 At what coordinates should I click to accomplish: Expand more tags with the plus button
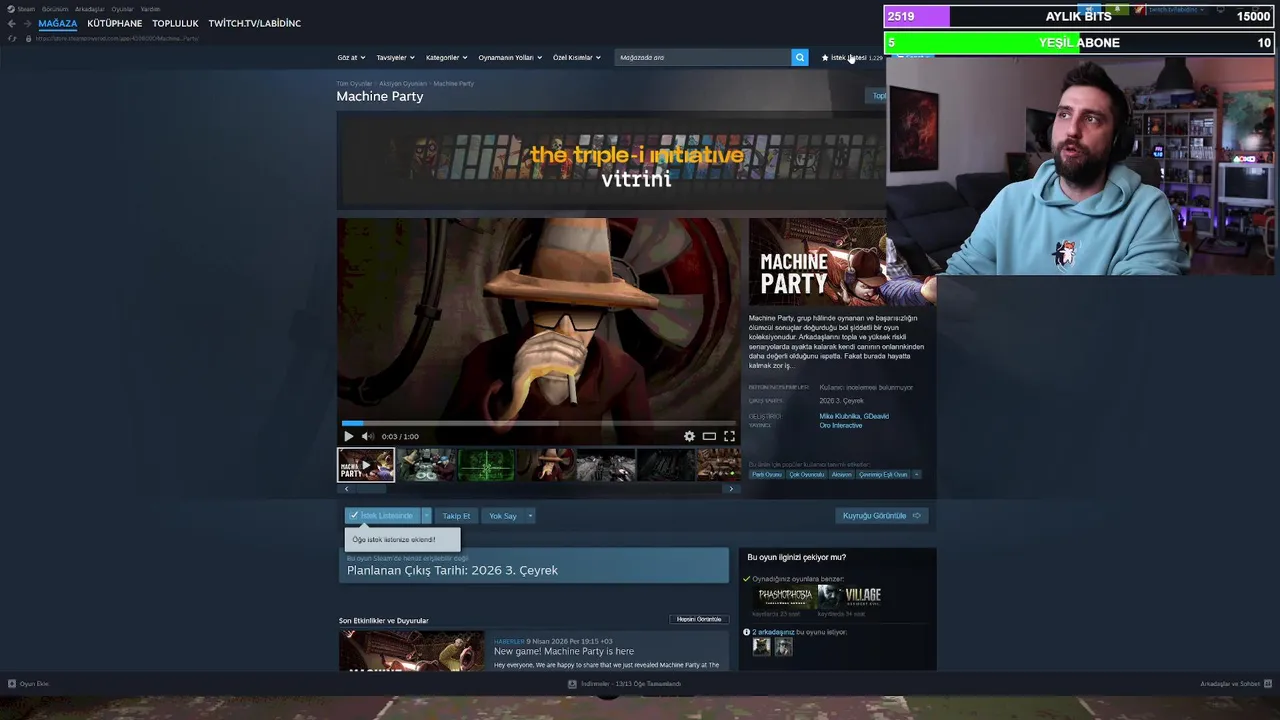(x=916, y=474)
